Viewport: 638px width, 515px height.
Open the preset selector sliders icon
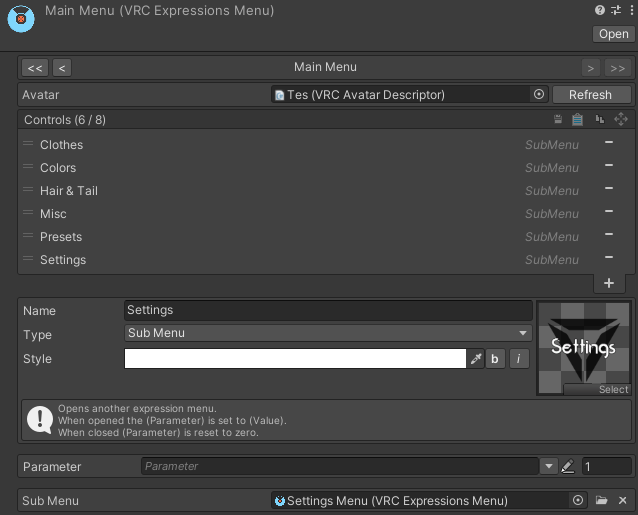click(616, 10)
